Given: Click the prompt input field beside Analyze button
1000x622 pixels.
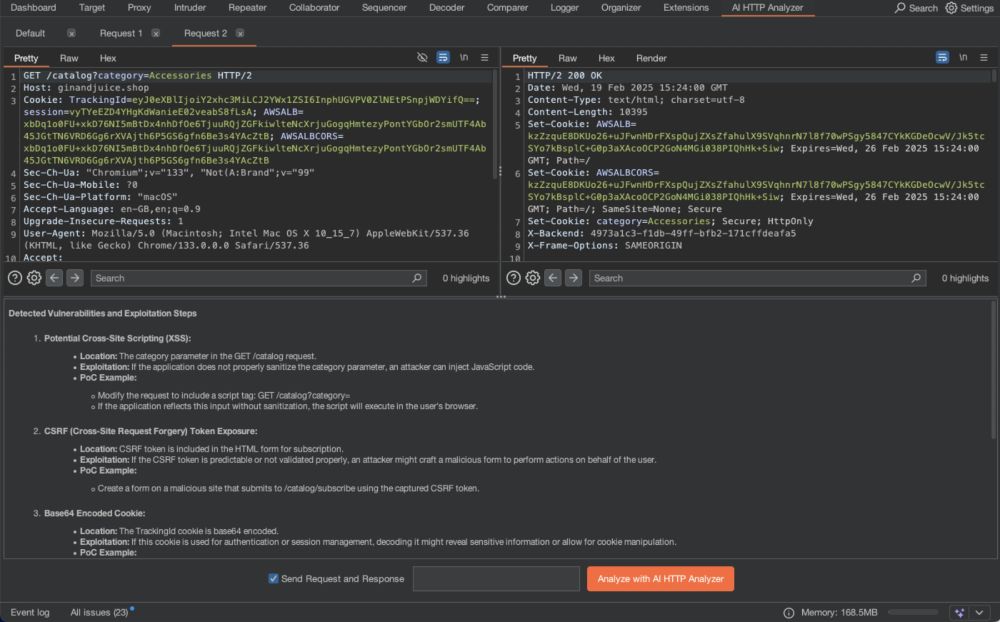Looking at the screenshot, I should [x=496, y=579].
